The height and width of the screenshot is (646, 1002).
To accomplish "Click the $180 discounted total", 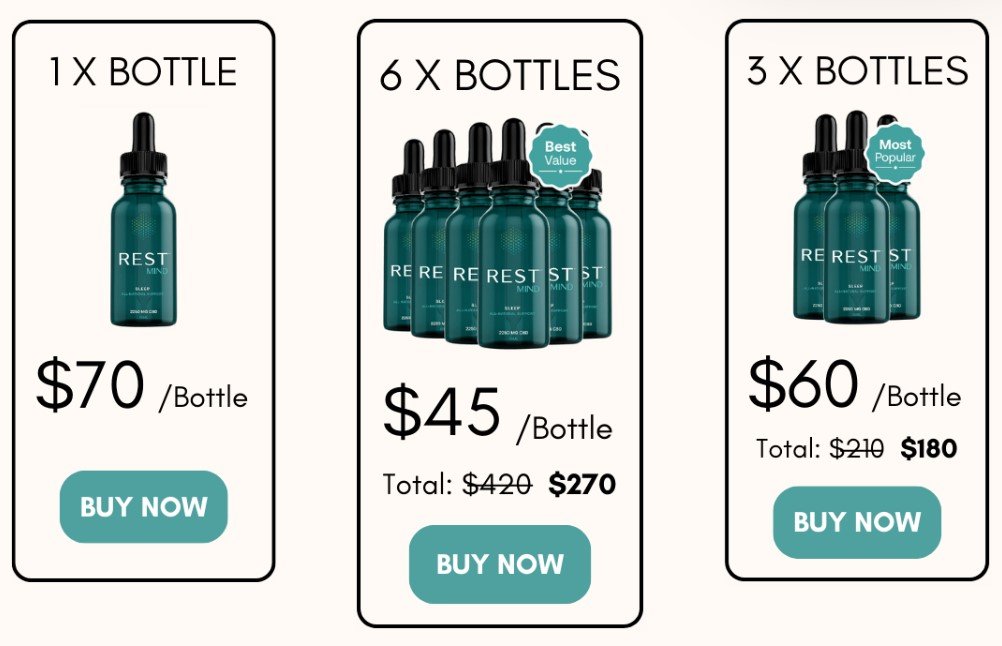I will [929, 448].
